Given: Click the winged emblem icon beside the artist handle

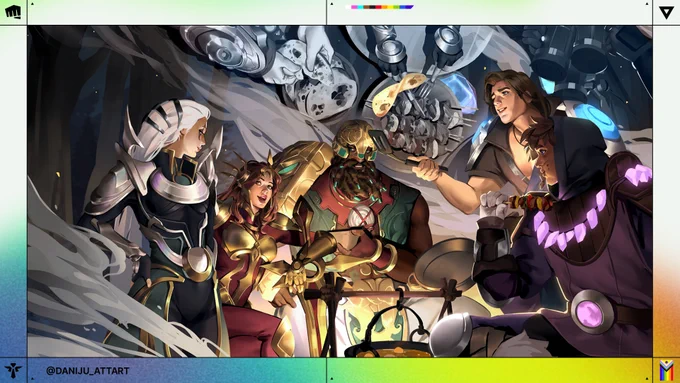Looking at the screenshot, I should tap(13, 370).
